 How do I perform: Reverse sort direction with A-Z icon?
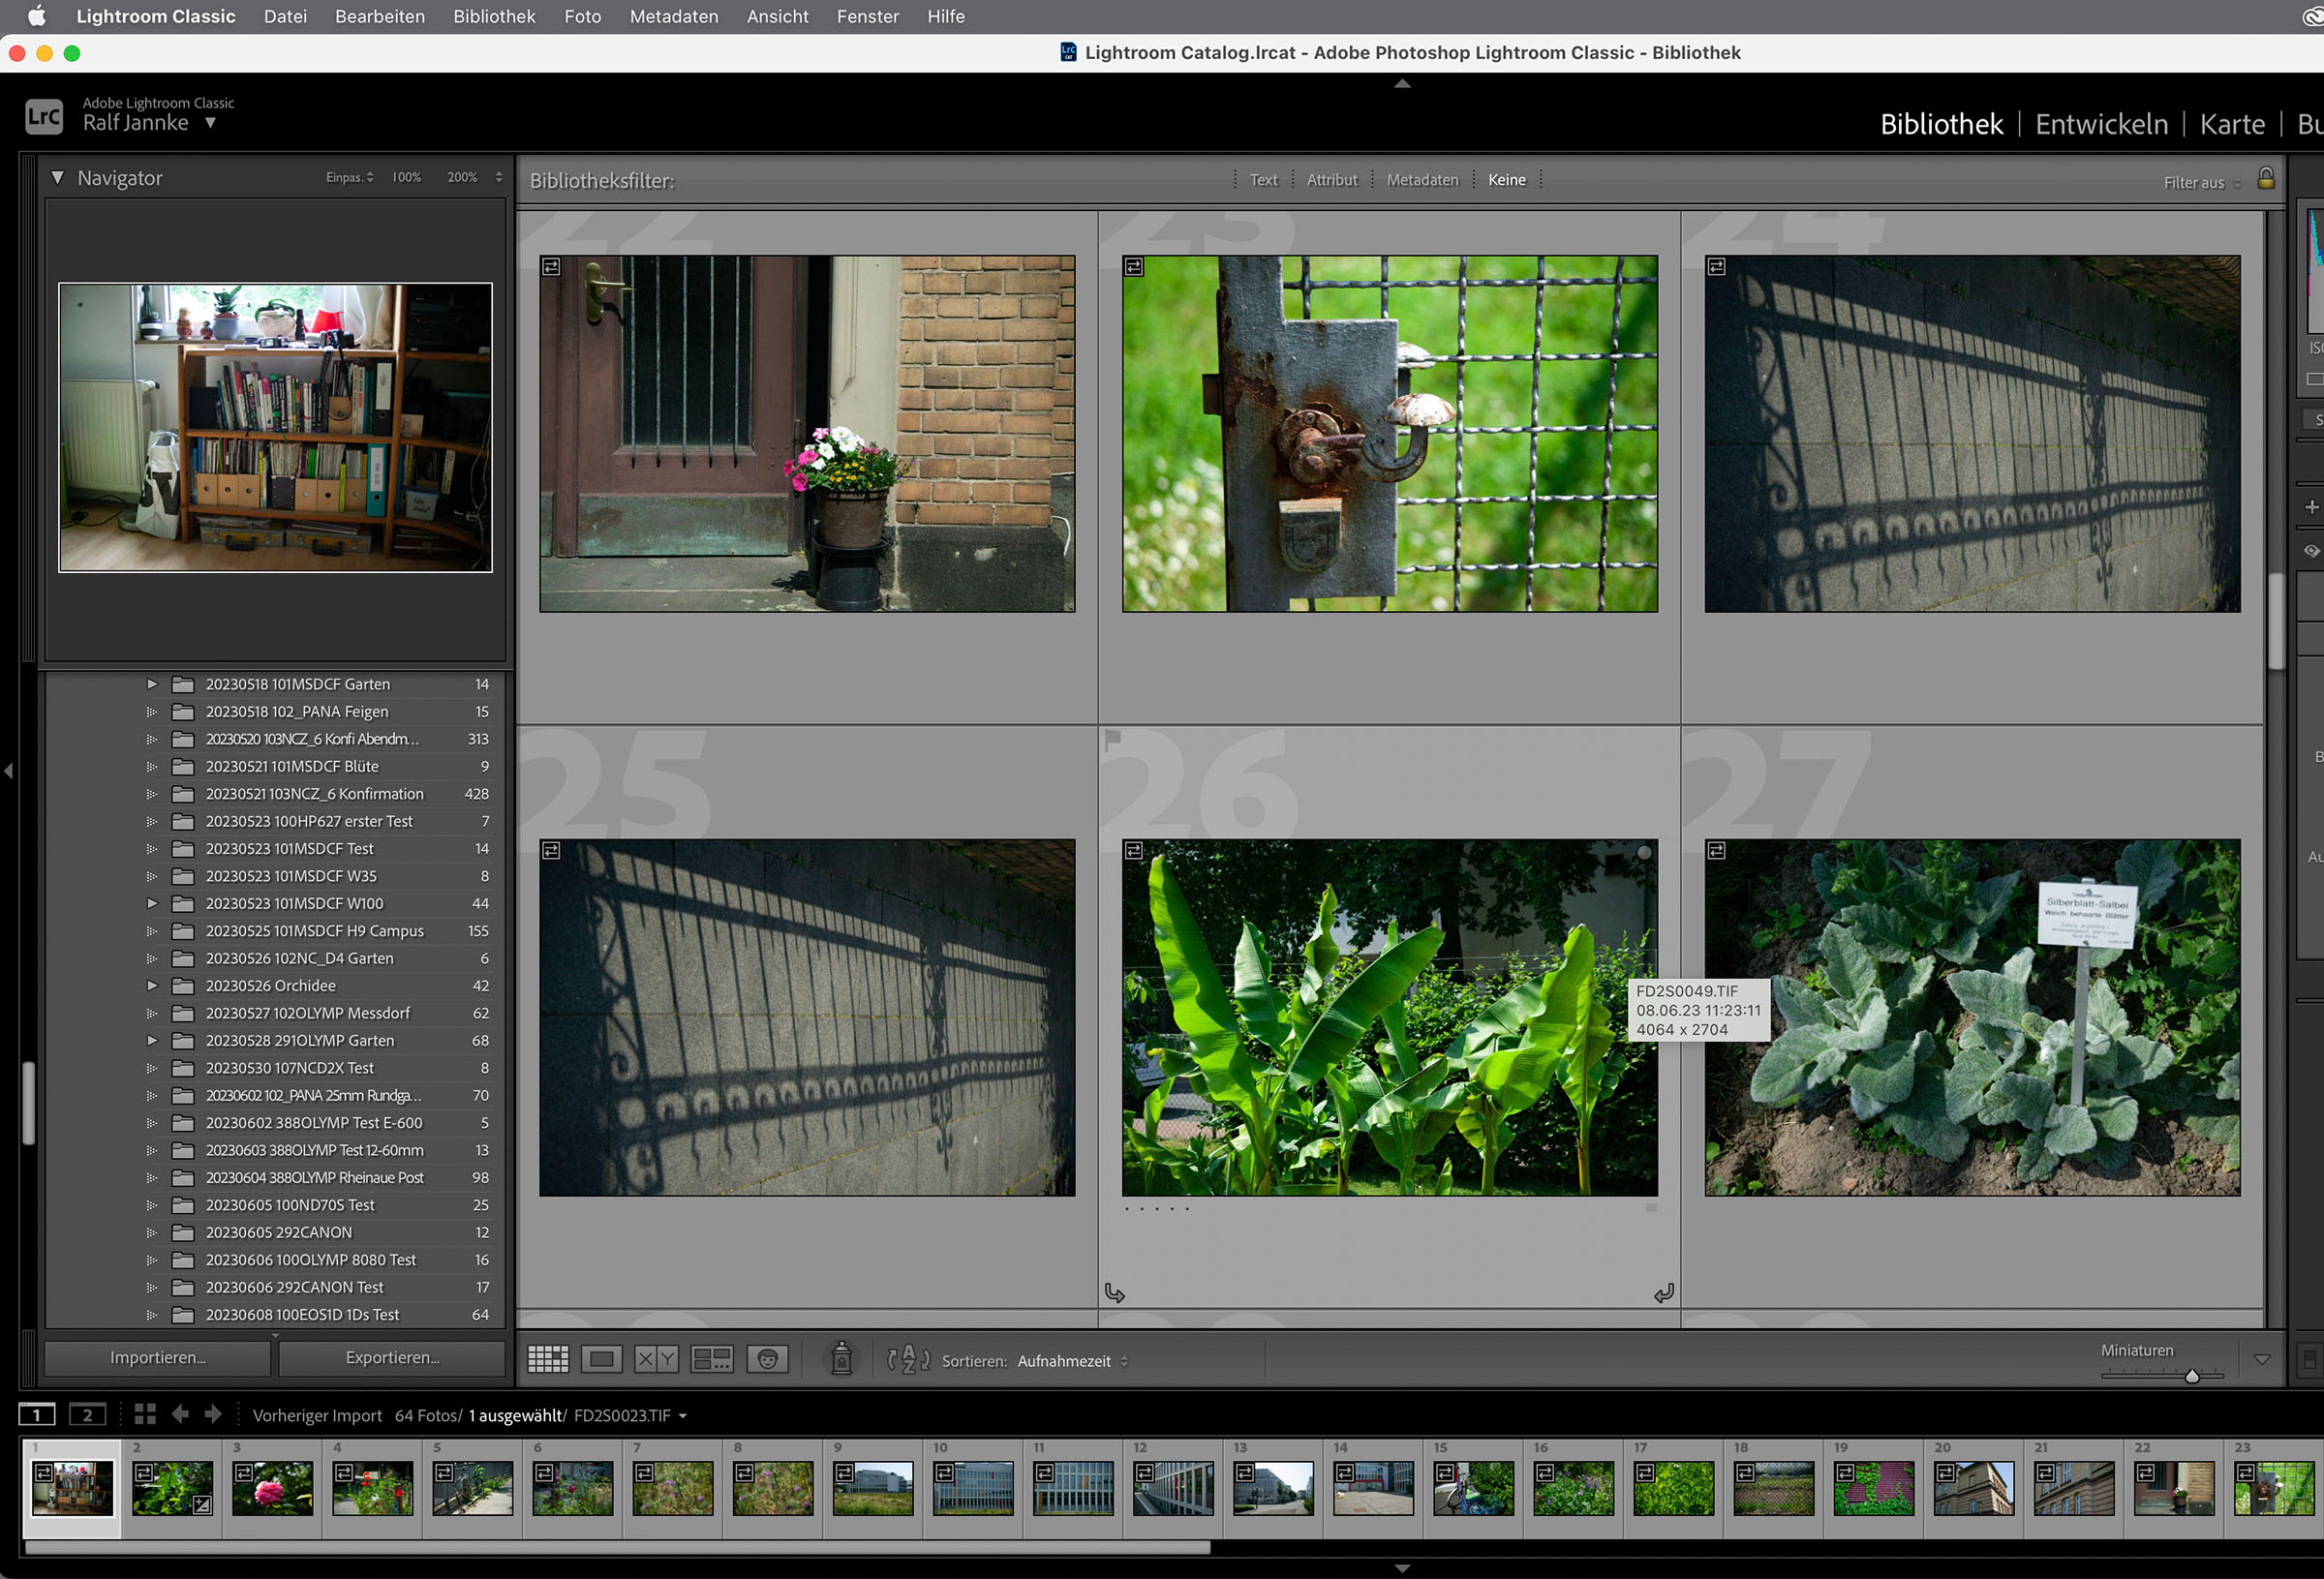[908, 1359]
